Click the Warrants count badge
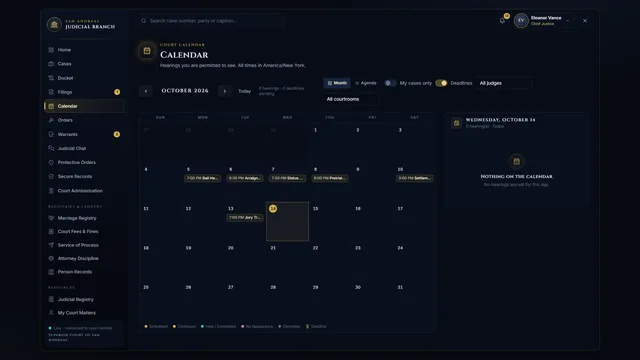Viewport: 640px width, 360px height. pyautogui.click(x=117, y=134)
